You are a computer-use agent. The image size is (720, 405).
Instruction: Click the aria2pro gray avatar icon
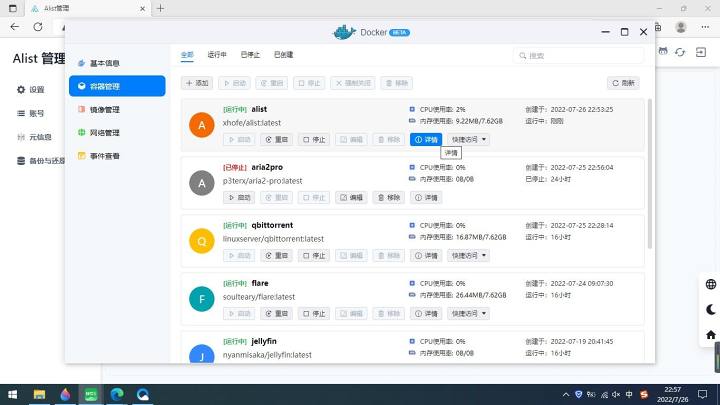point(202,183)
